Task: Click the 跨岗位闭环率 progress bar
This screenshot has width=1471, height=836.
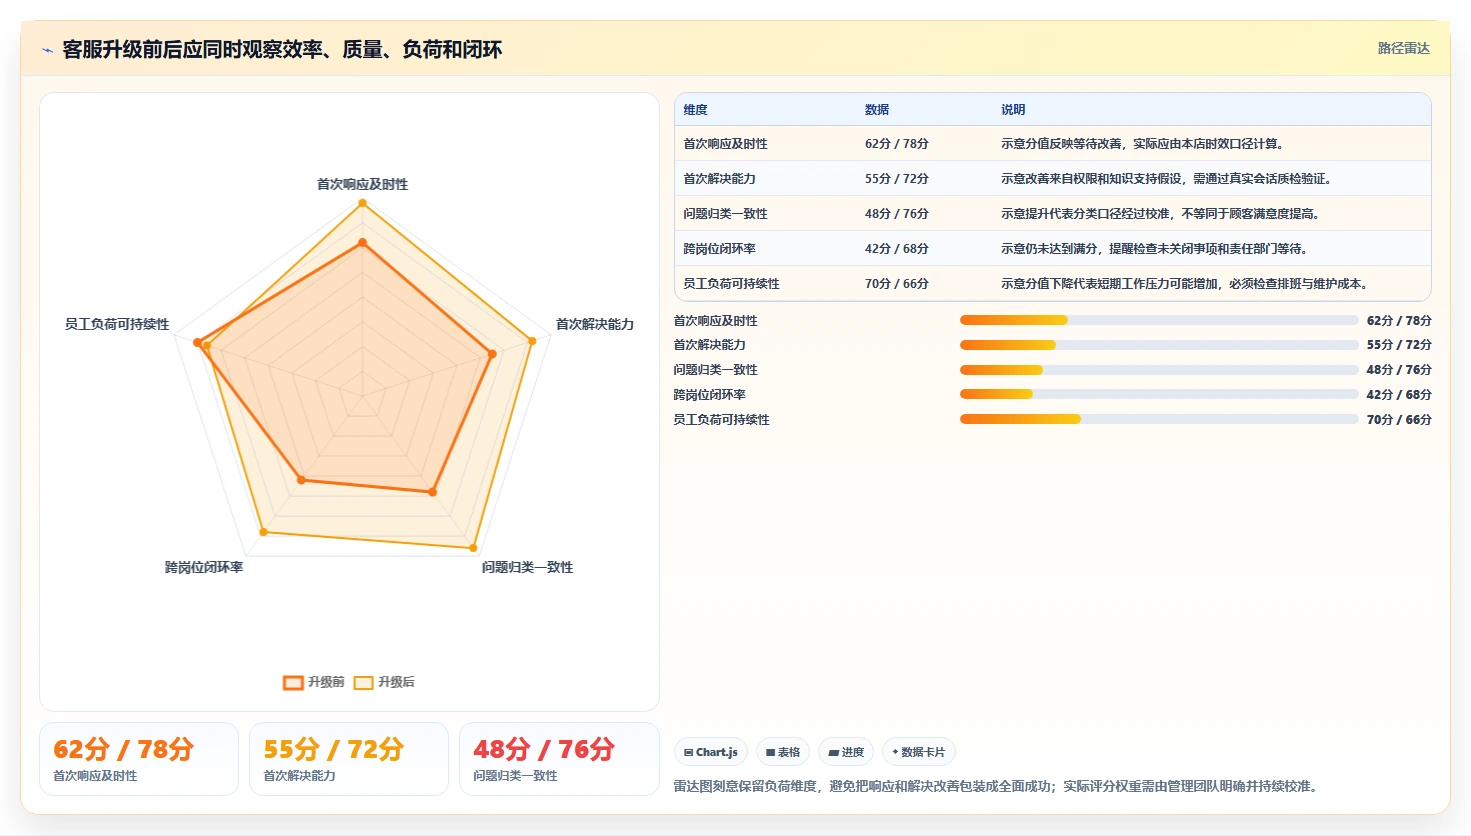Action: click(1159, 394)
